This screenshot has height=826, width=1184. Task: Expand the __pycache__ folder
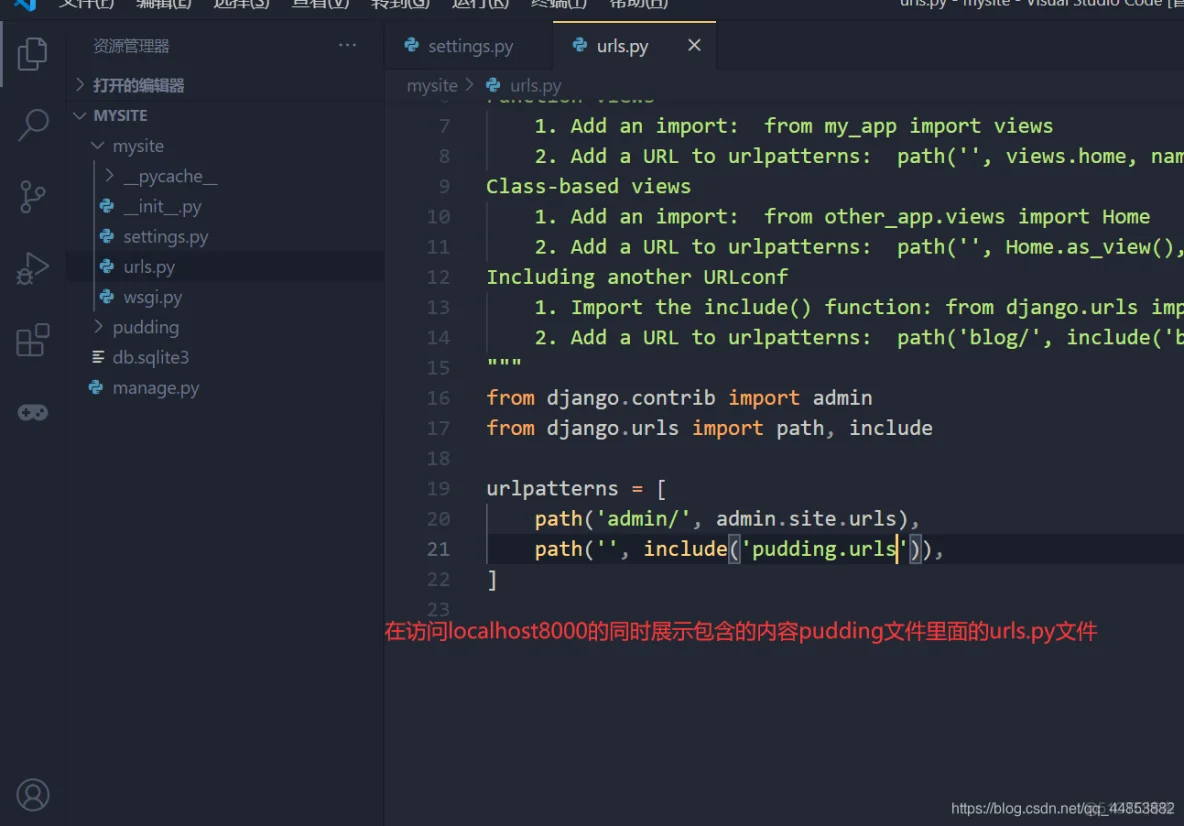pyautogui.click(x=225, y=176)
